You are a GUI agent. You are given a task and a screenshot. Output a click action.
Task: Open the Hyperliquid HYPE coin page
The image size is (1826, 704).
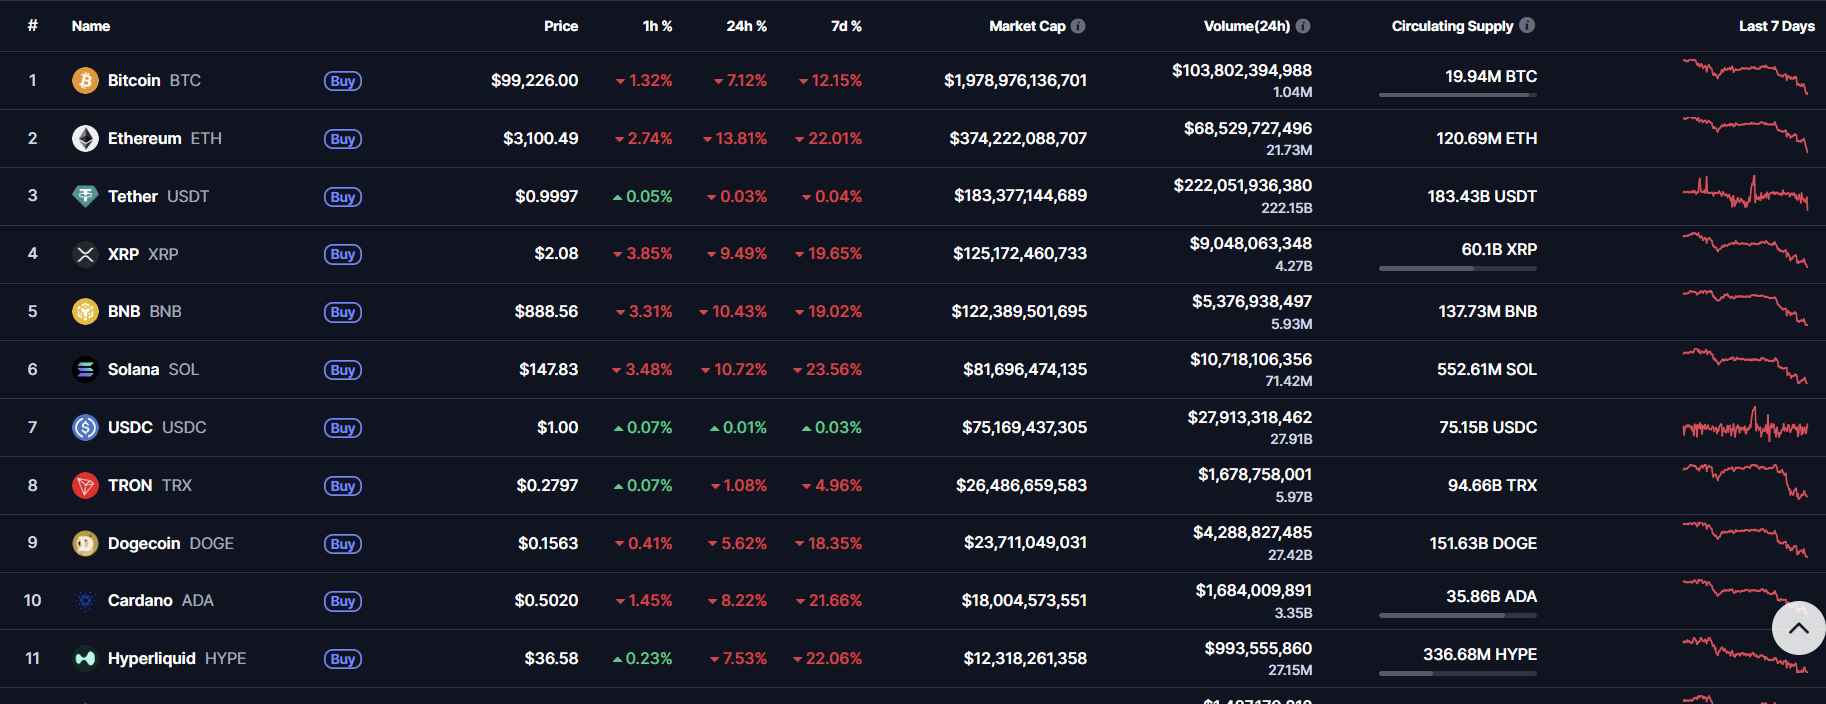(151, 658)
